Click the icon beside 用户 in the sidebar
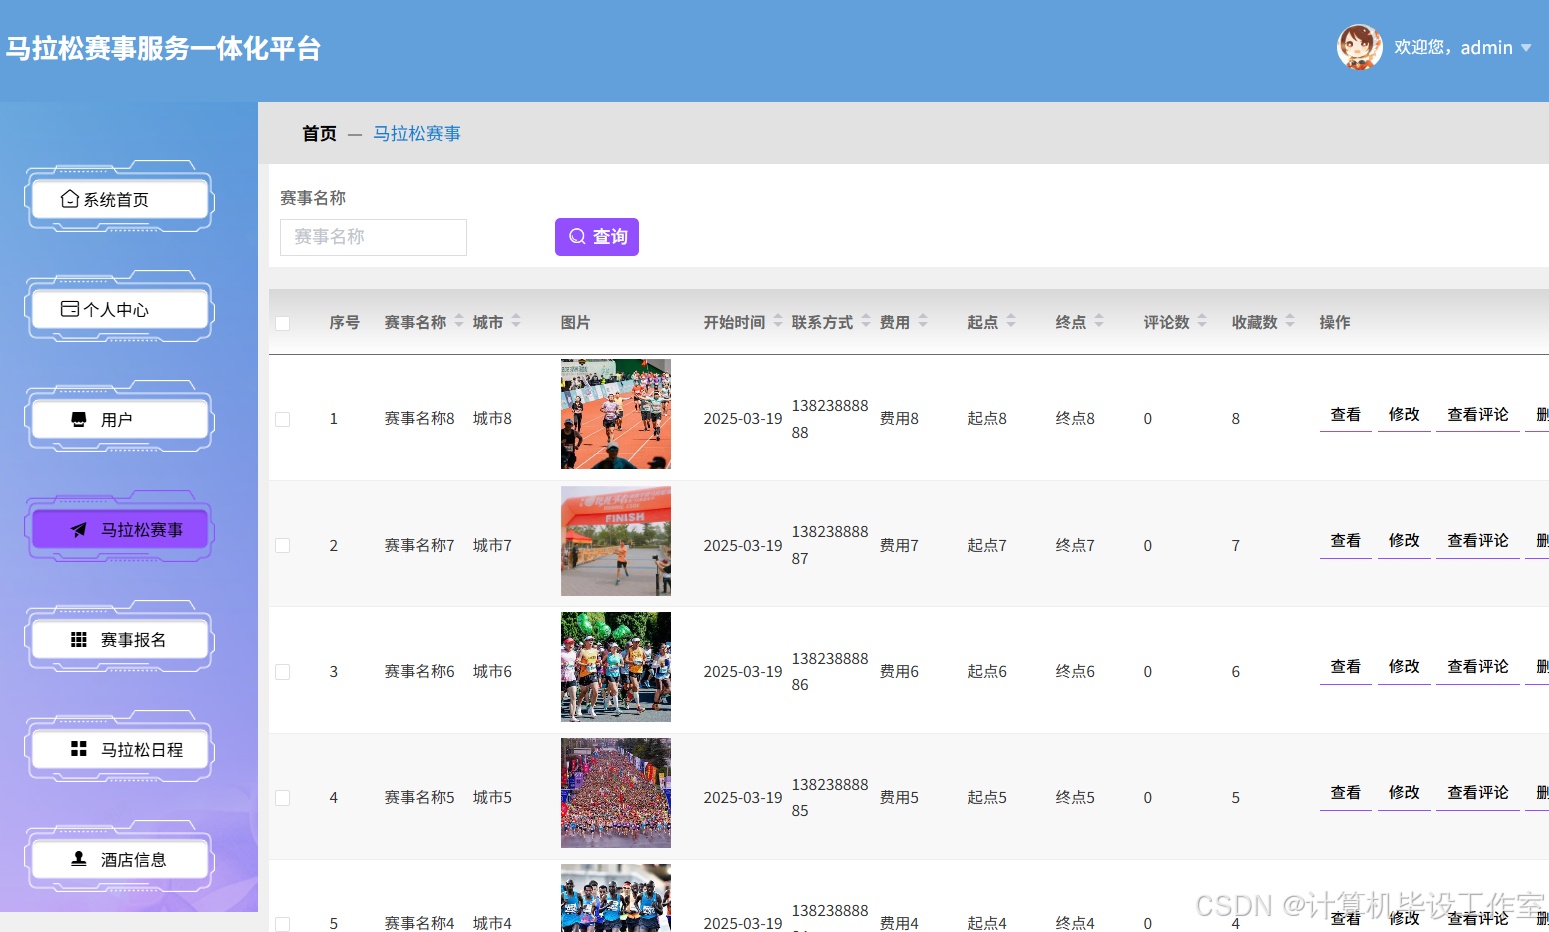This screenshot has width=1549, height=932. tap(79, 419)
